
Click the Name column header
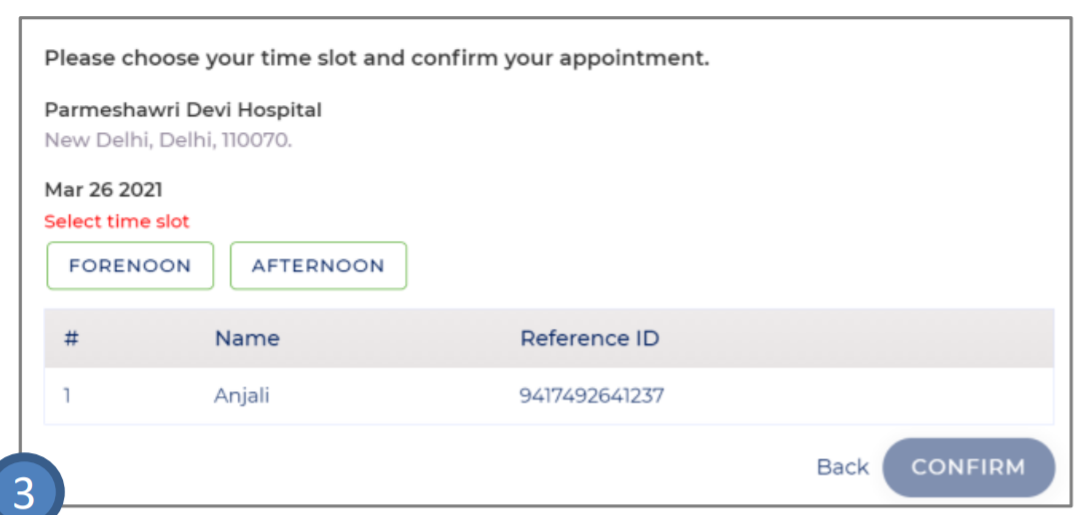(247, 338)
